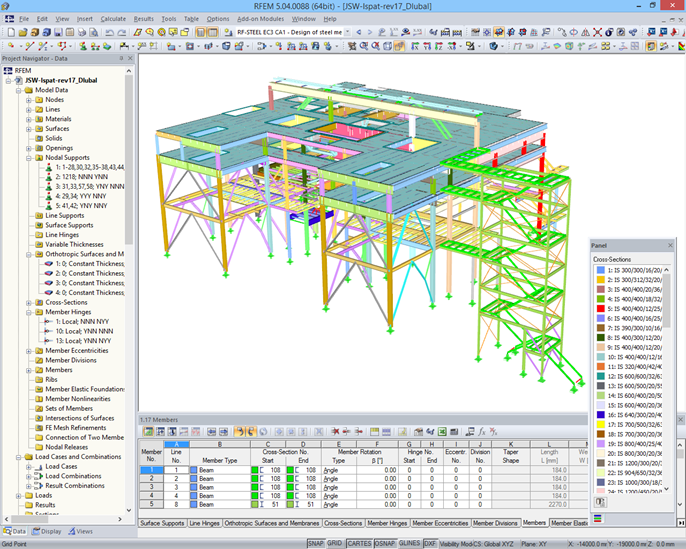Click the red X delete toolbar icon

[x=597, y=32]
